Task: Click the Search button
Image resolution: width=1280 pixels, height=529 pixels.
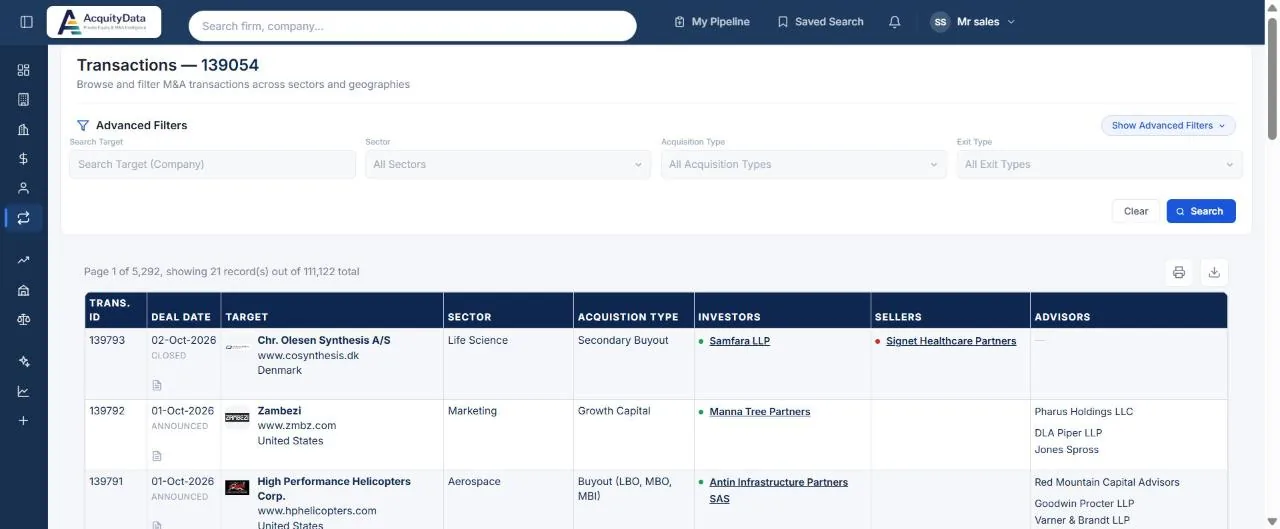Action: pyautogui.click(x=1201, y=211)
